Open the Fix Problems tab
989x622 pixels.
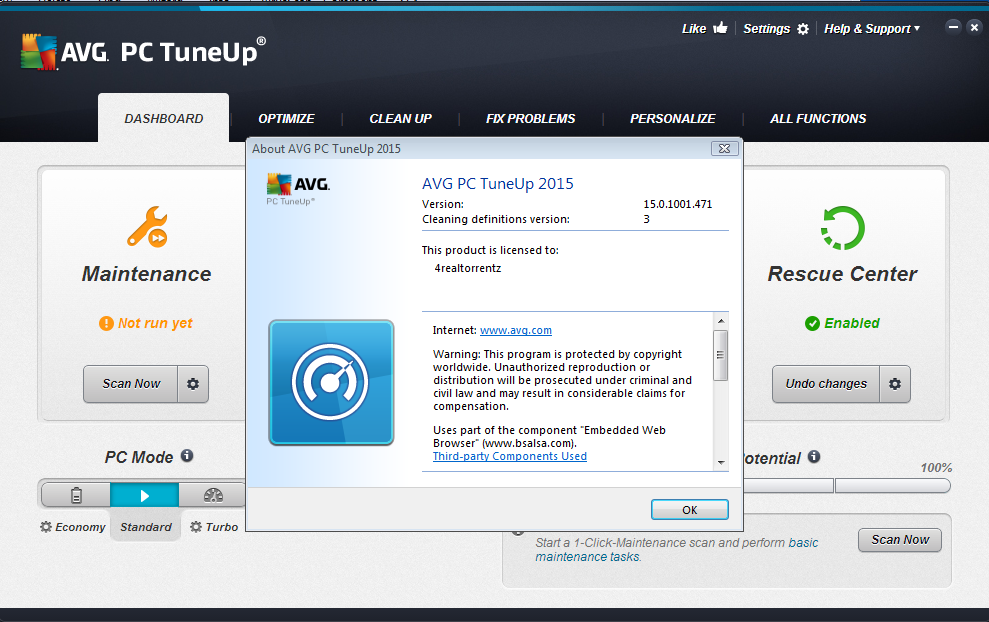coord(530,119)
